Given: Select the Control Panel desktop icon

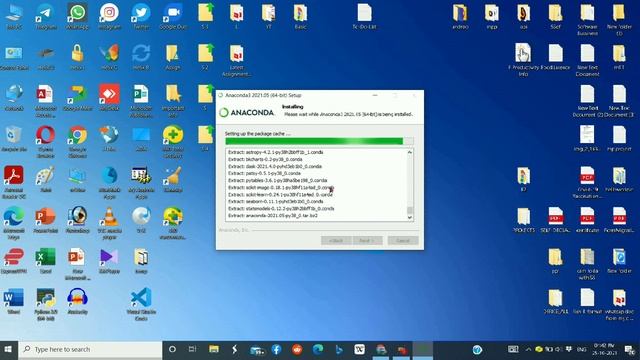Looking at the screenshot, I should (13, 57).
